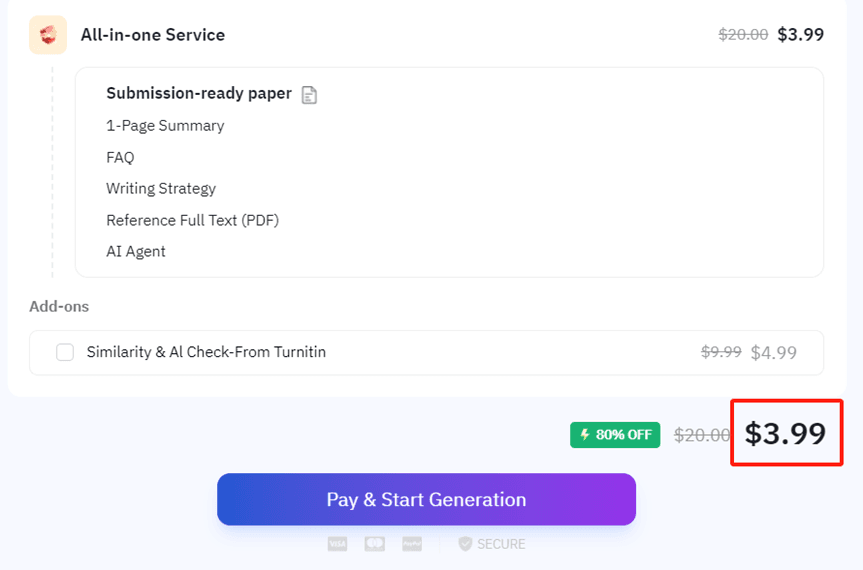This screenshot has width=863, height=570.
Task: Click the $4.99 add-on price
Action: [773, 352]
